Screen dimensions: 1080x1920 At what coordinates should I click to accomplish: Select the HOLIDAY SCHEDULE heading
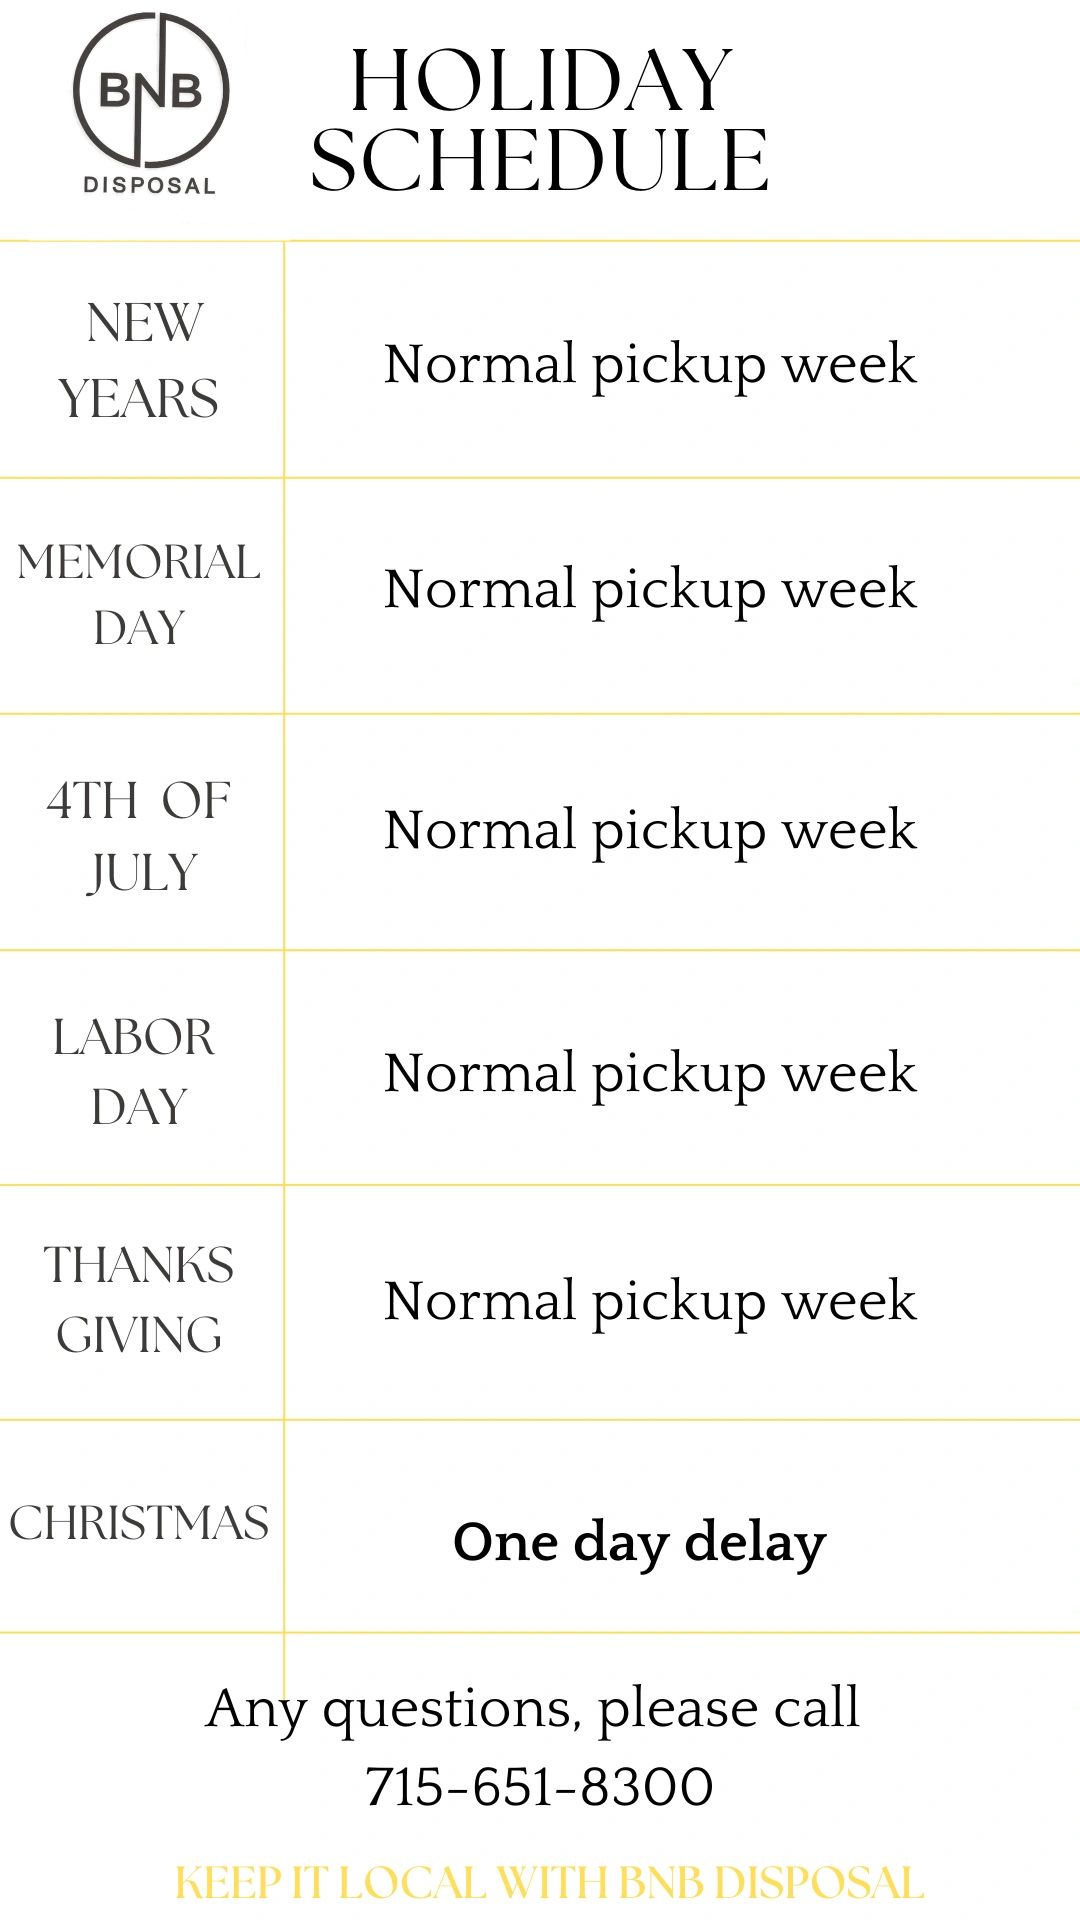point(540,120)
